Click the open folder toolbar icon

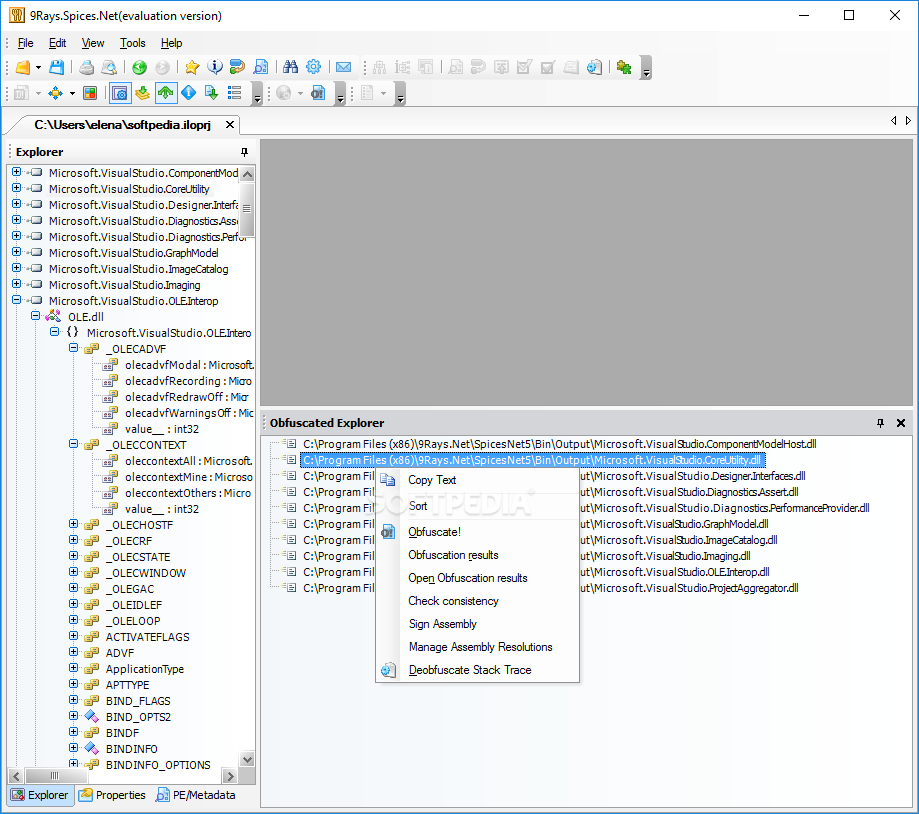tap(22, 67)
